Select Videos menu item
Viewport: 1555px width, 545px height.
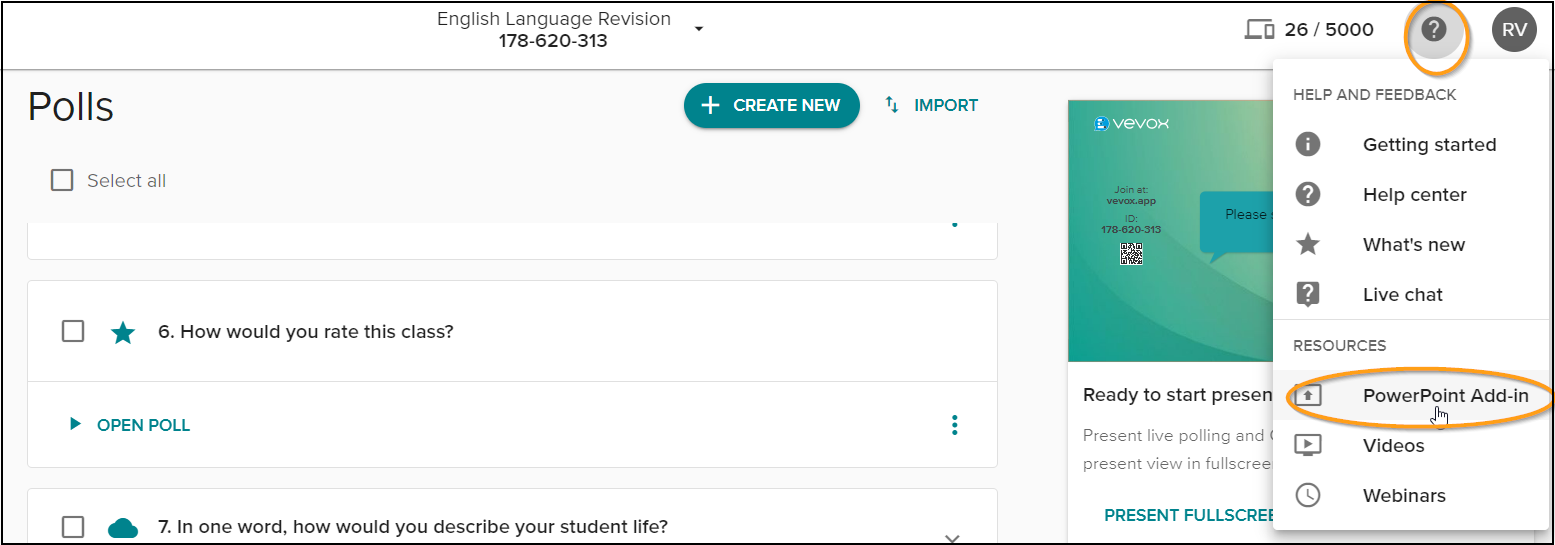[1412, 445]
